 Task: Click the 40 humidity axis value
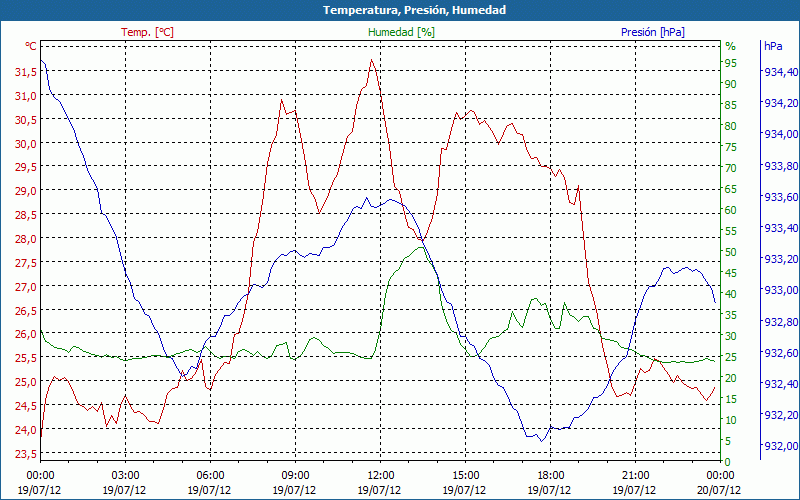point(731,294)
